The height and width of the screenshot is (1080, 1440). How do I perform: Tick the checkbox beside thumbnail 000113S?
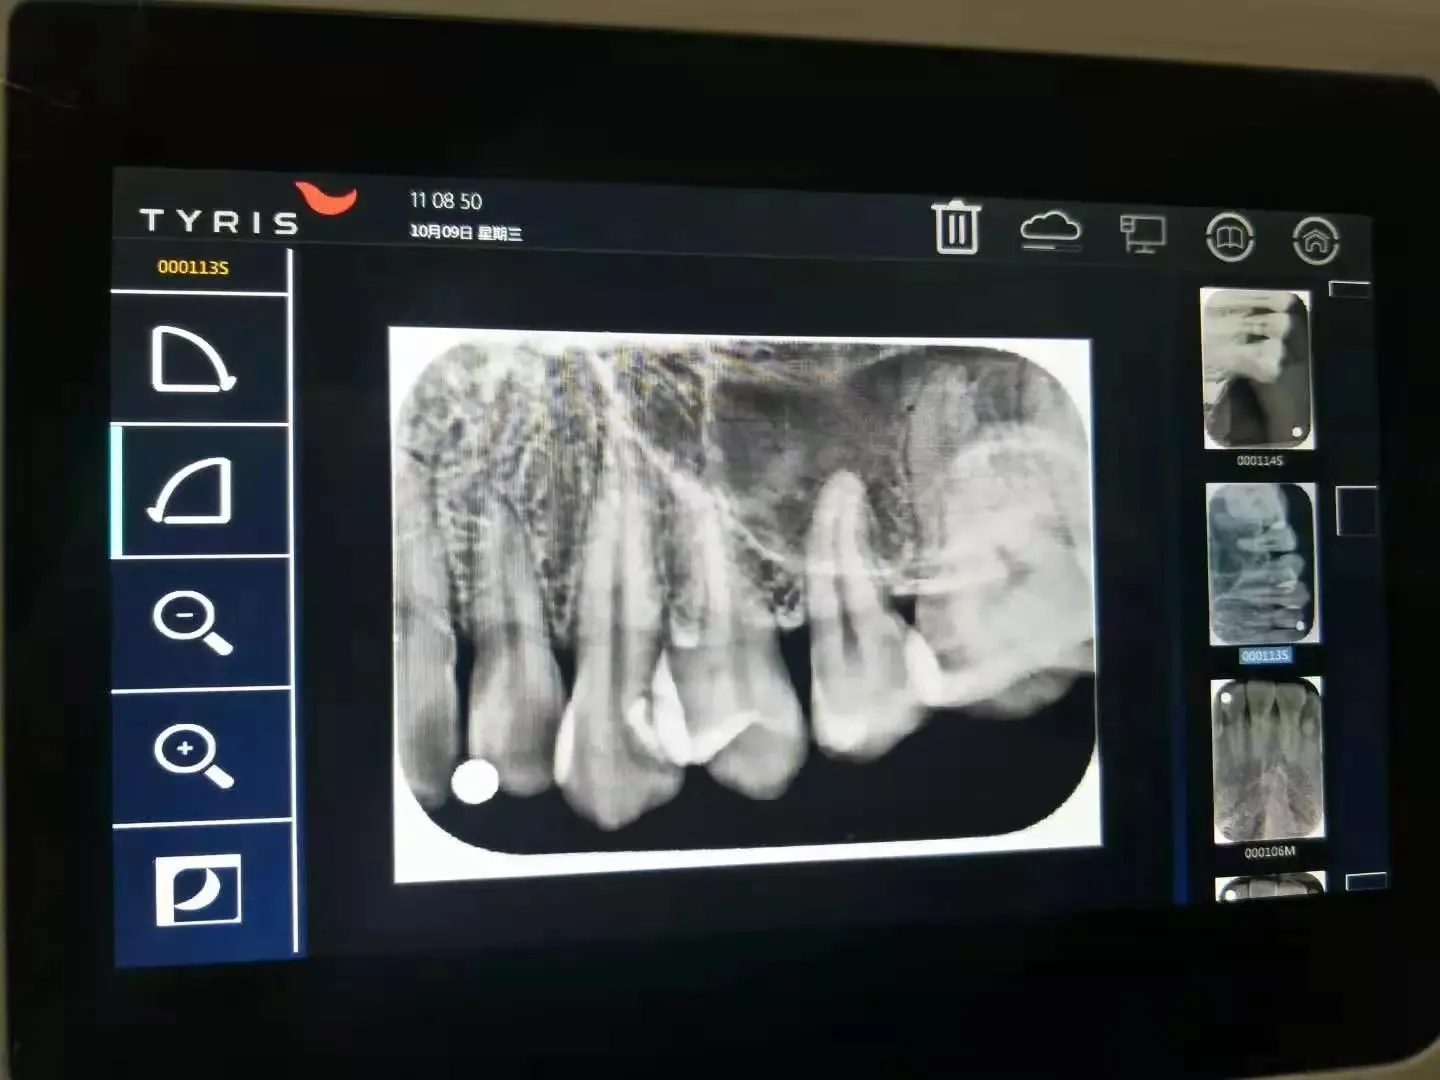[x=1356, y=511]
